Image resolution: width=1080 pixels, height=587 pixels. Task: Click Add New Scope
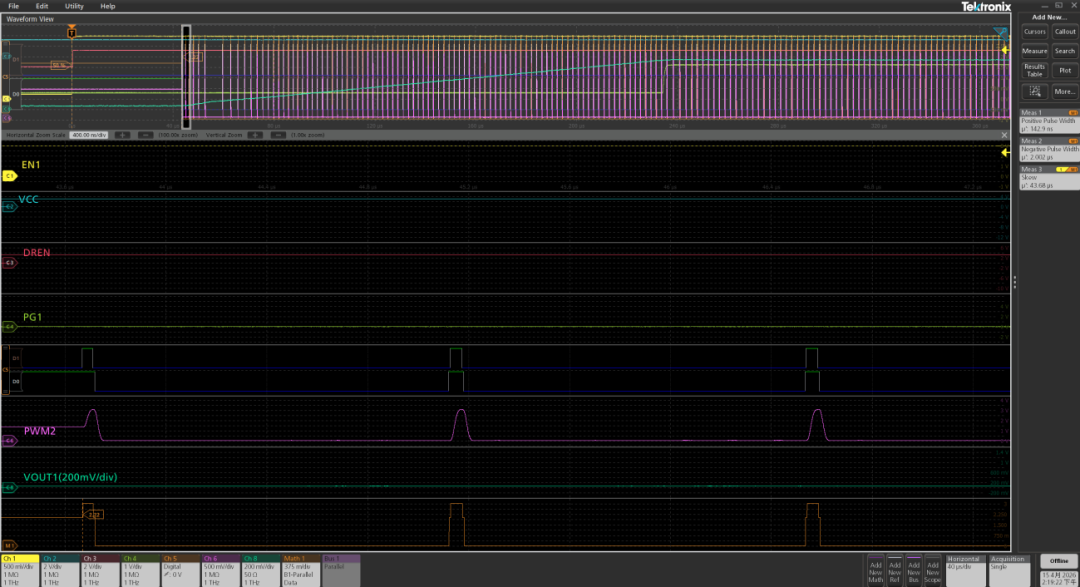pos(932,570)
